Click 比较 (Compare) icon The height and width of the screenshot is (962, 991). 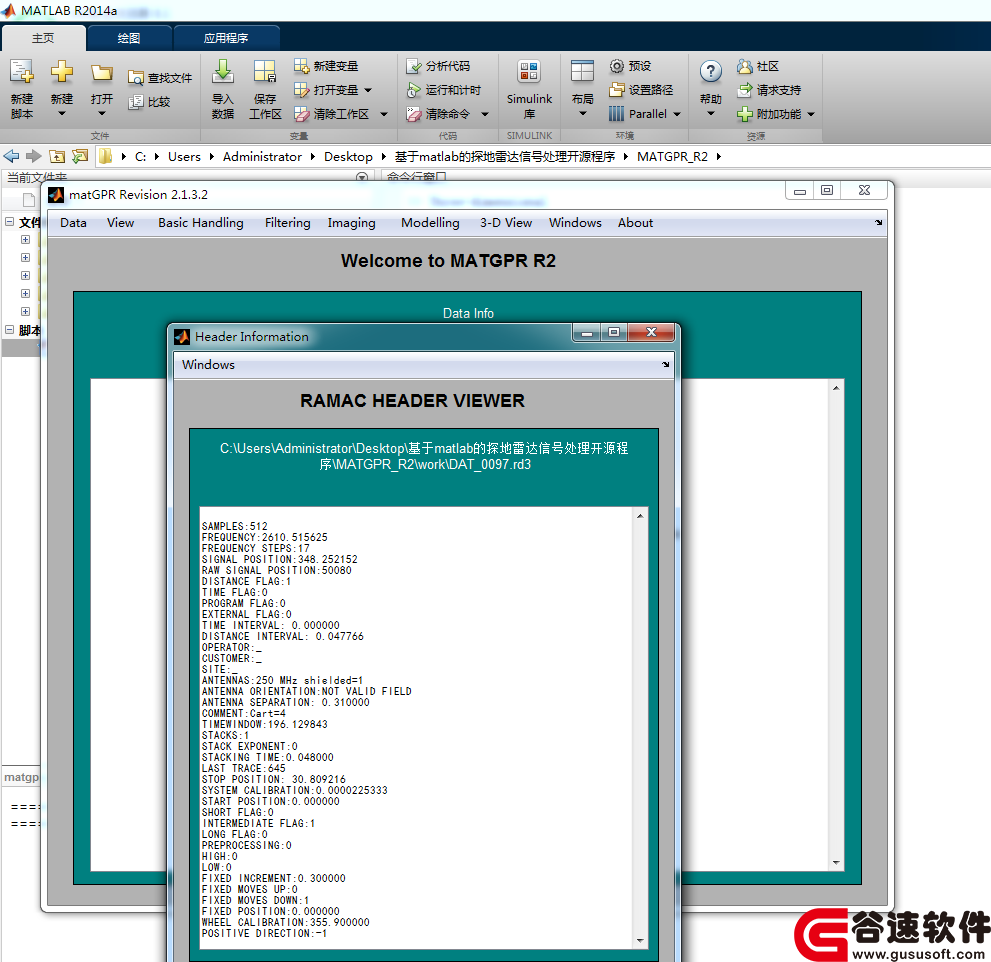coord(135,102)
